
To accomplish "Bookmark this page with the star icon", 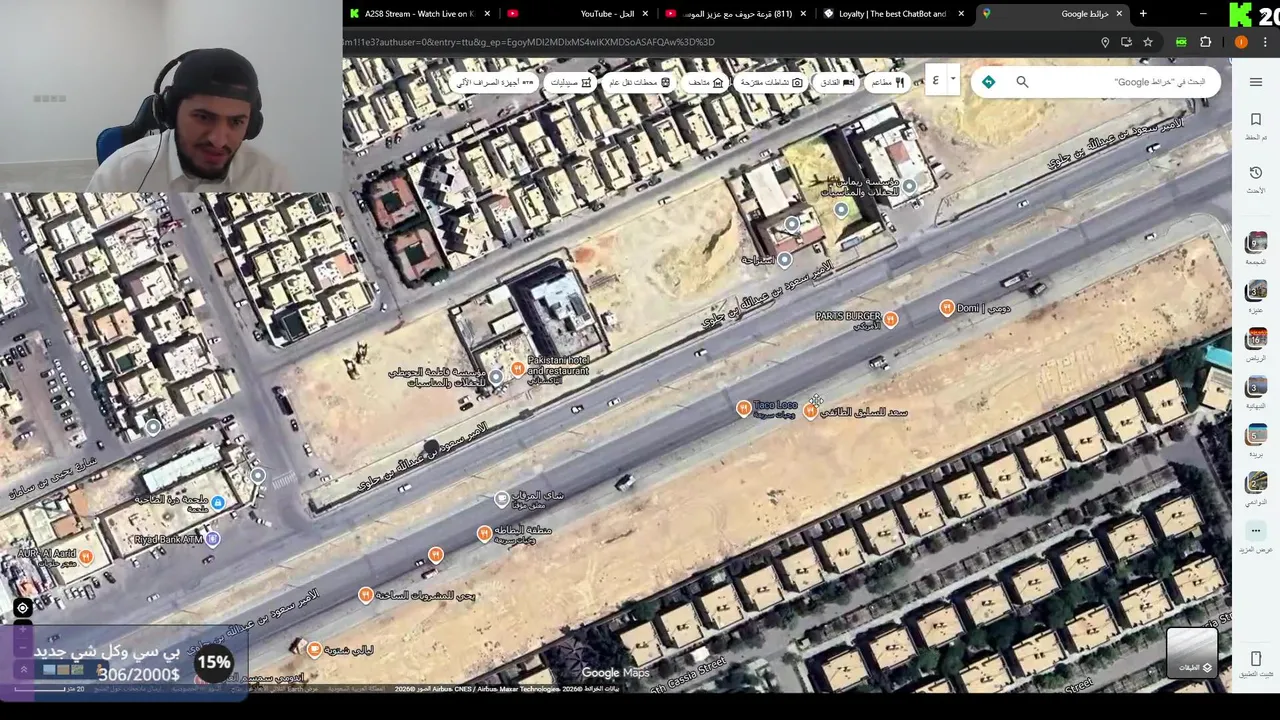I will tap(1148, 42).
